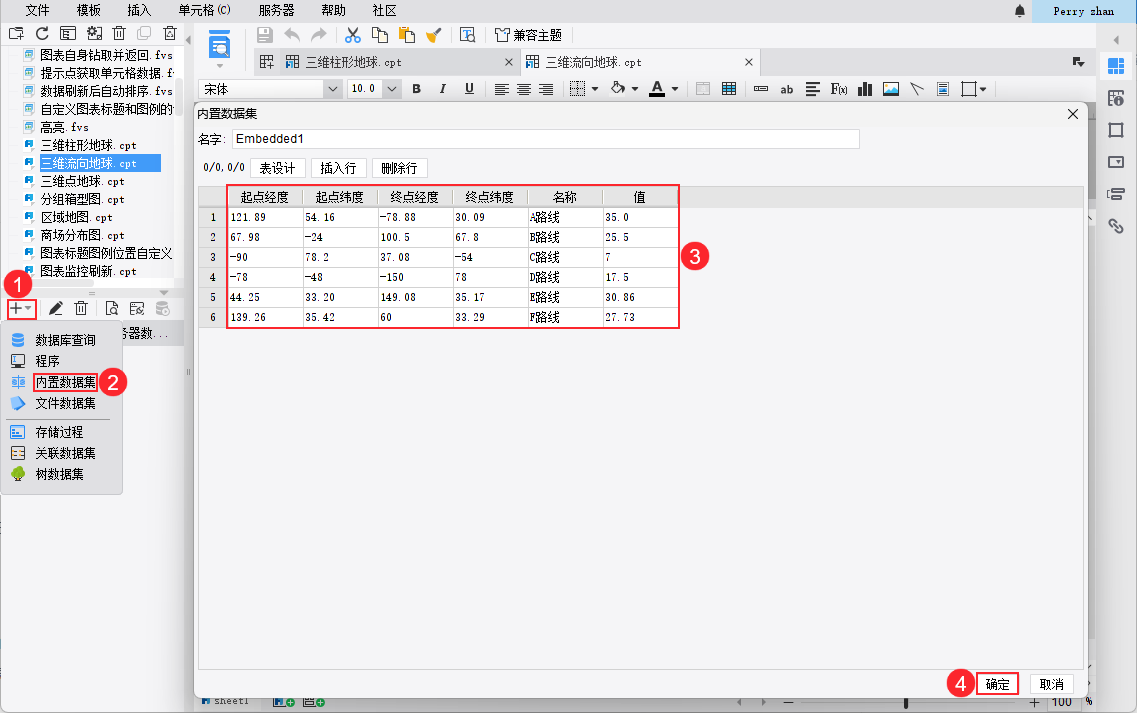Select 内置数据集 from the dataset menu
This screenshot has width=1137, height=713.
[x=65, y=382]
